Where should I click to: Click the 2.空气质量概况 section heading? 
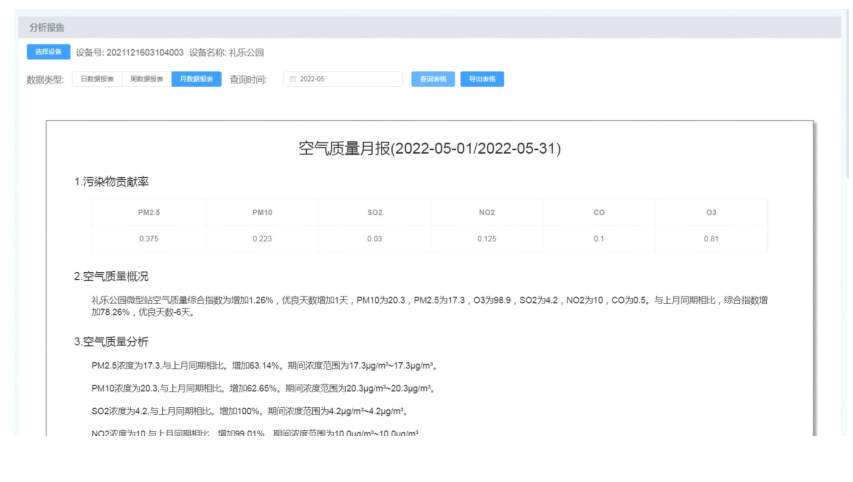pos(120,276)
